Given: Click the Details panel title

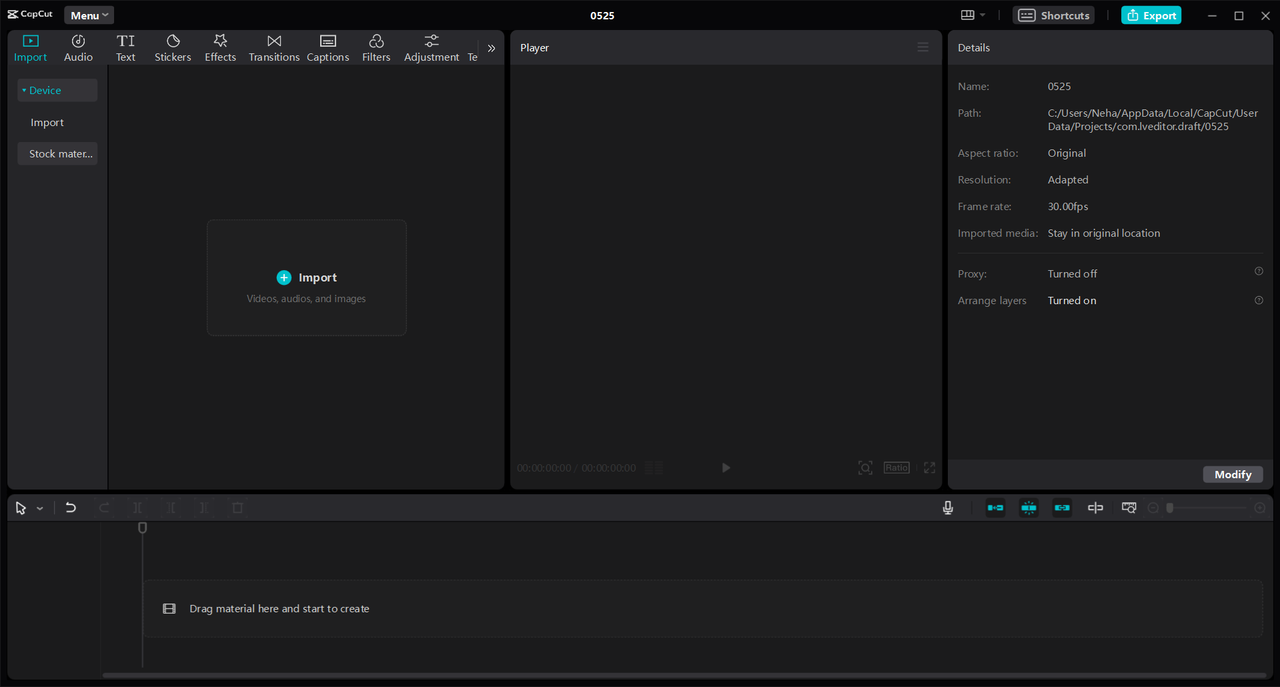Looking at the screenshot, I should click(974, 48).
